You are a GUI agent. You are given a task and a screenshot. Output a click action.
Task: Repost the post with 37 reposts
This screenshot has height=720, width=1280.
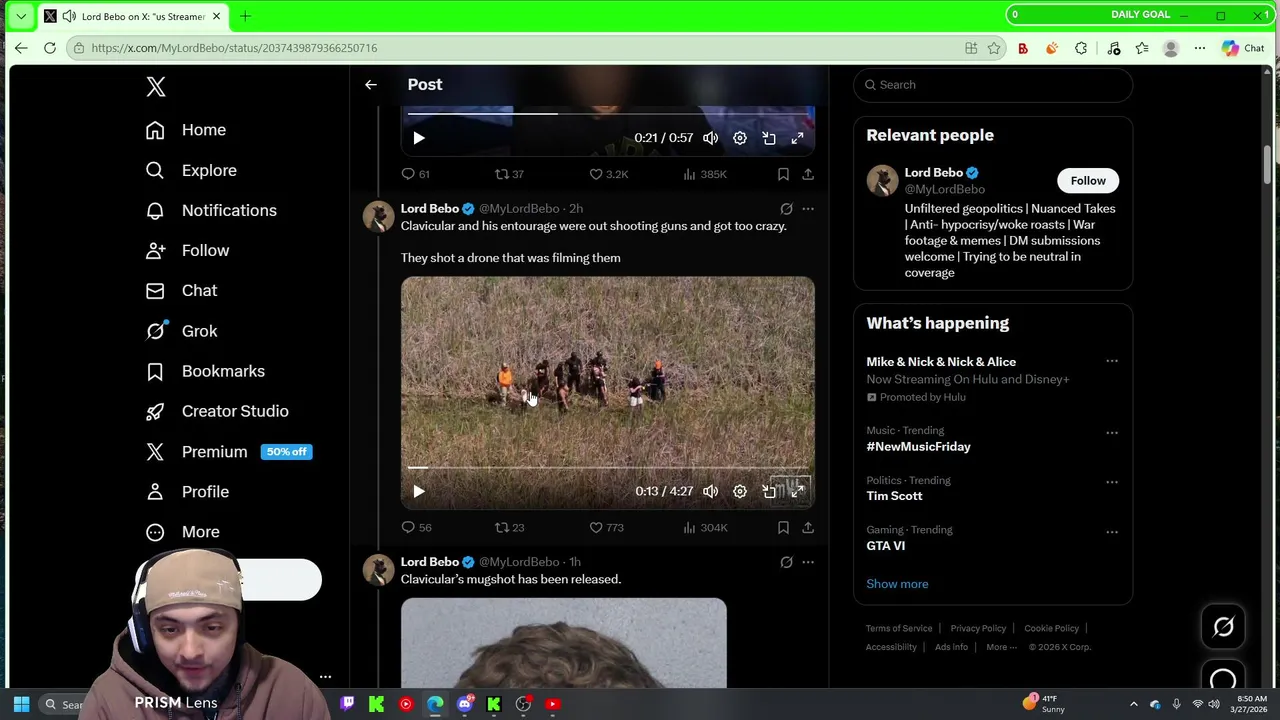point(509,174)
